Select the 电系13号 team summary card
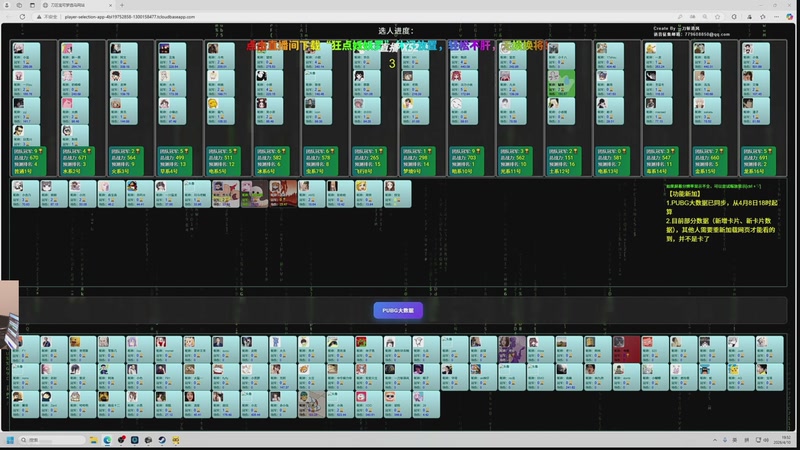The image size is (800, 450). pos(612,161)
